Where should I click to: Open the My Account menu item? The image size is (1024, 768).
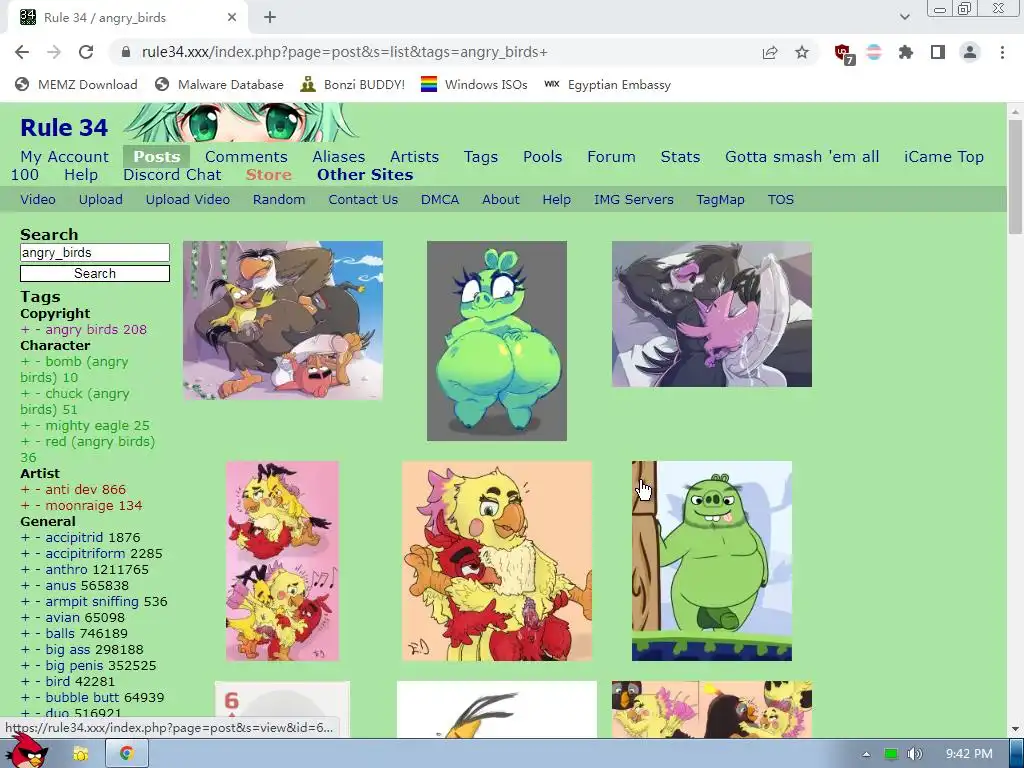click(65, 157)
